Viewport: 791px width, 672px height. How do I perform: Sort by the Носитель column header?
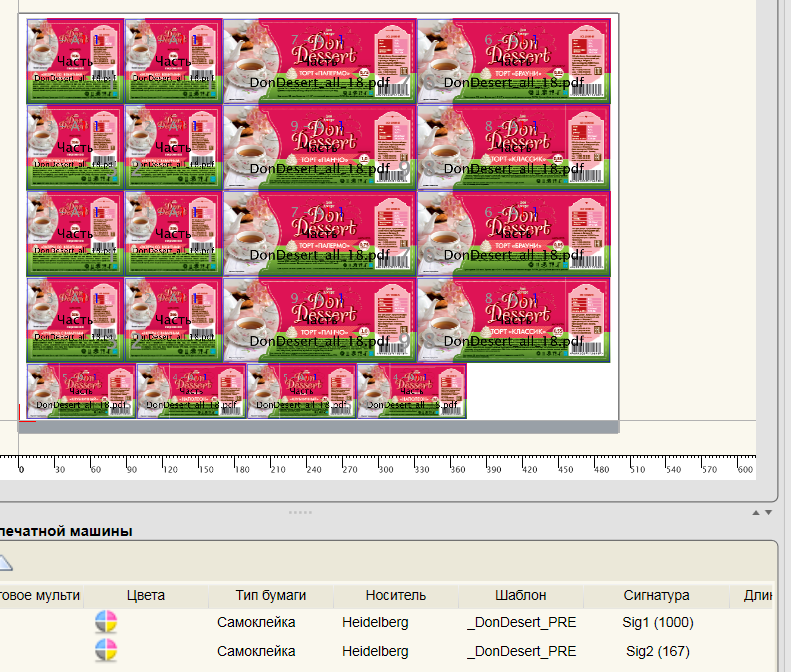coord(396,595)
